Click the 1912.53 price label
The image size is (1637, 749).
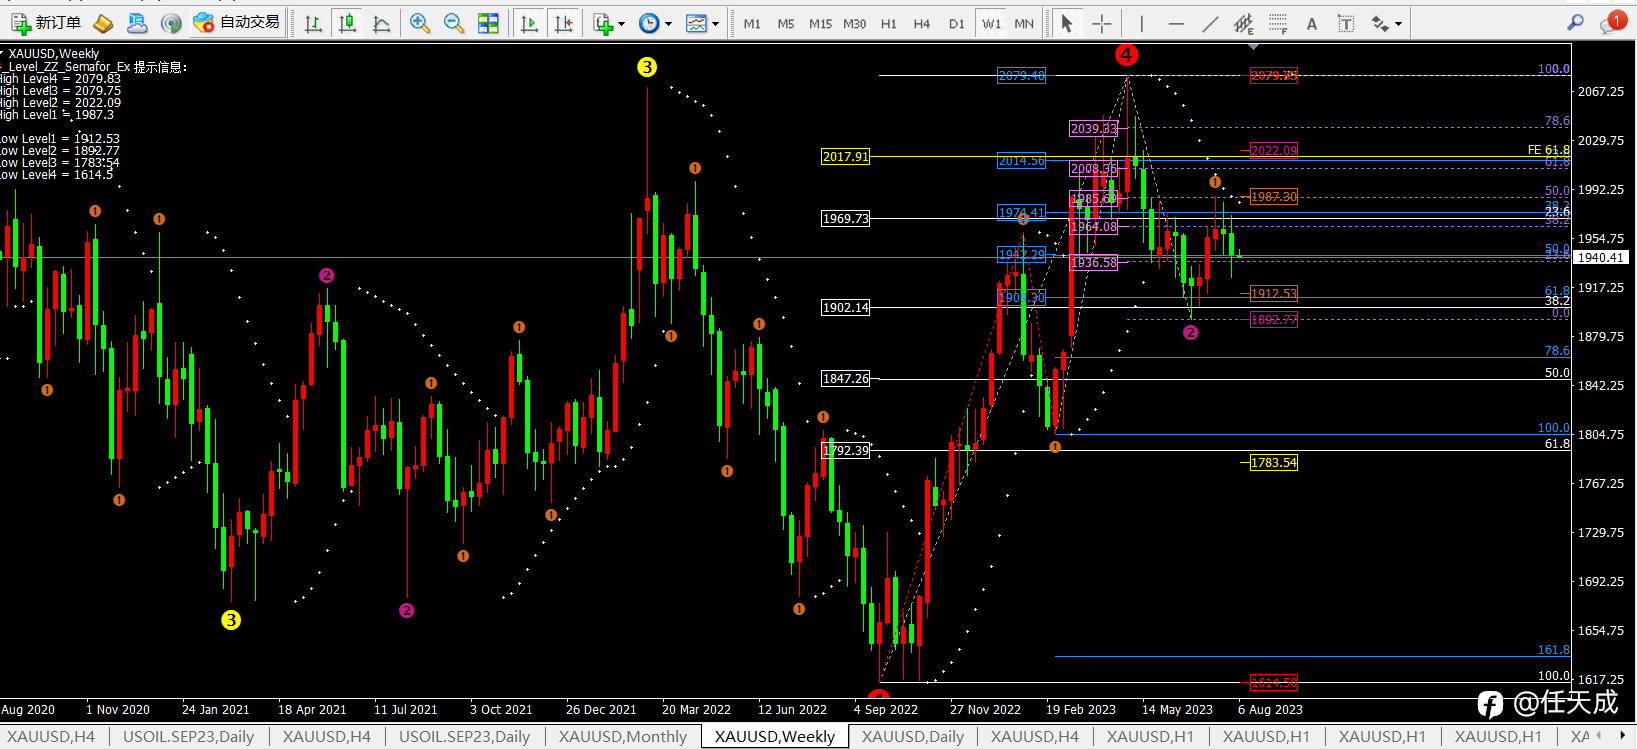(x=1274, y=294)
